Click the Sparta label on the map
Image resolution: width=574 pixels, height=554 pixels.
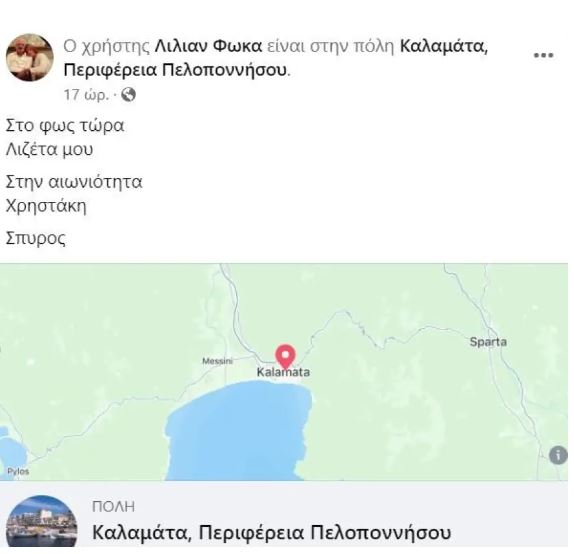pos(488,342)
